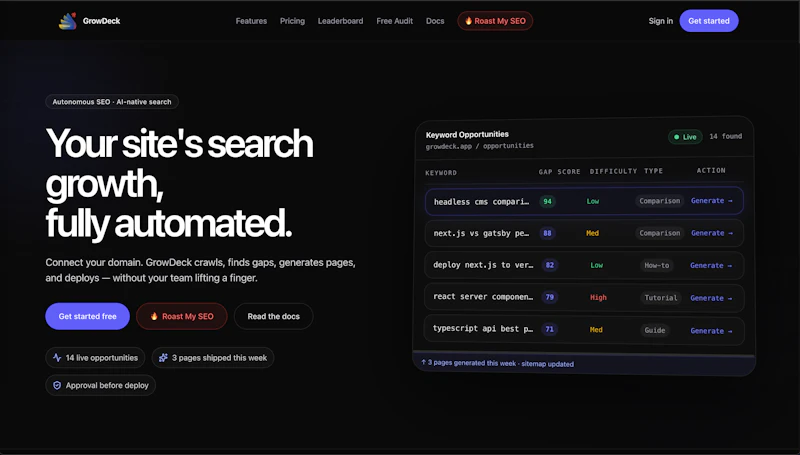The height and width of the screenshot is (455, 800).
Task: Select the typescript api best practices row
Action: tap(584, 330)
